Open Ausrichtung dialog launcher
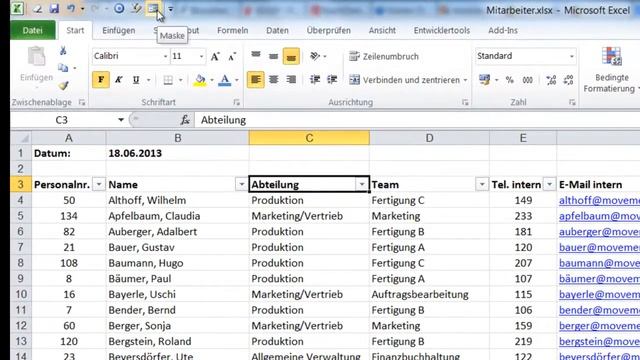The image size is (640, 360). point(465,102)
